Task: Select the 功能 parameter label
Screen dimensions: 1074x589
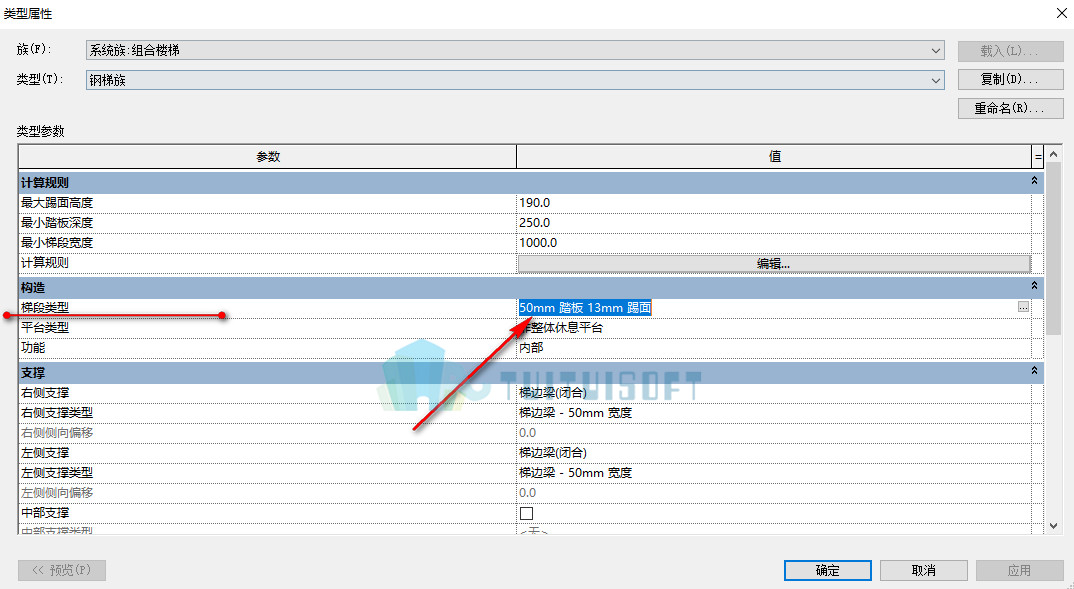Action: pyautogui.click(x=33, y=347)
